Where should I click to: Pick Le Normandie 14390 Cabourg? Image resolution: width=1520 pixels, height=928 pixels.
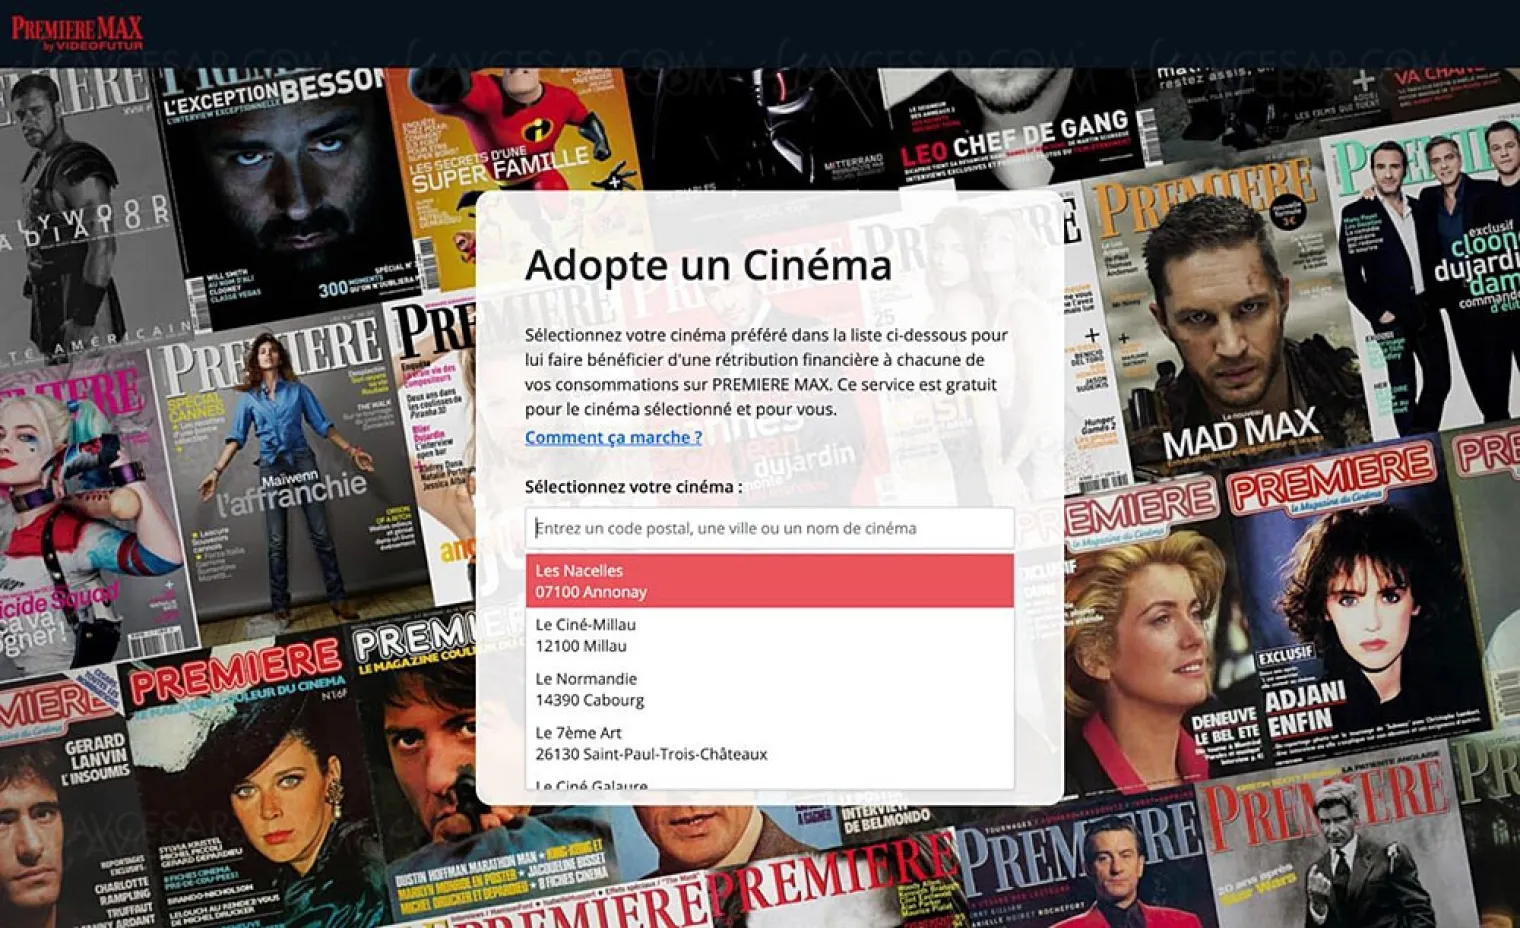click(769, 689)
